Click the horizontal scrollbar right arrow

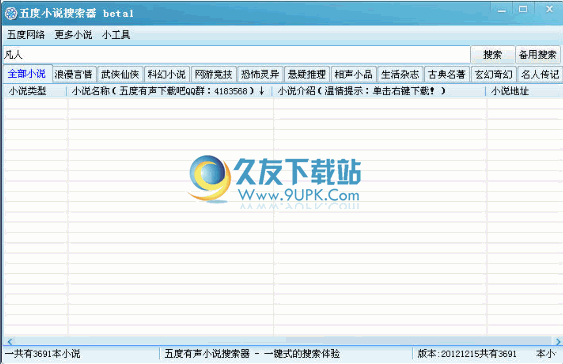pyautogui.click(x=558, y=341)
